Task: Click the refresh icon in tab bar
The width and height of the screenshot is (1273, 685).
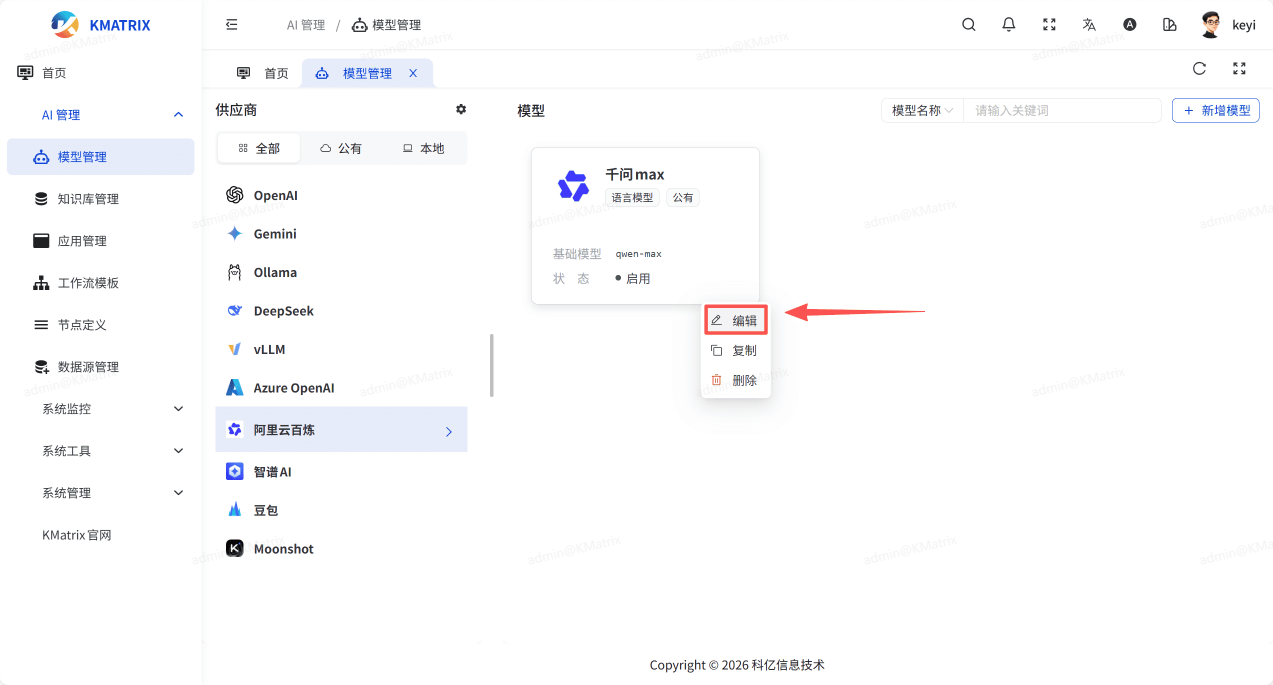Action: 1199,69
